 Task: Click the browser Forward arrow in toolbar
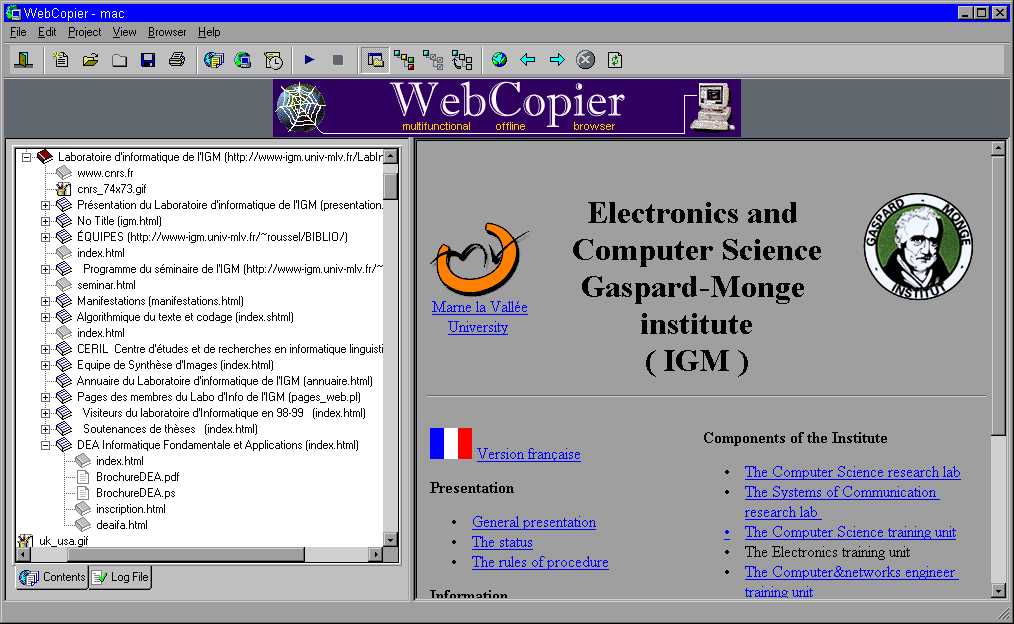pyautogui.click(x=557, y=60)
